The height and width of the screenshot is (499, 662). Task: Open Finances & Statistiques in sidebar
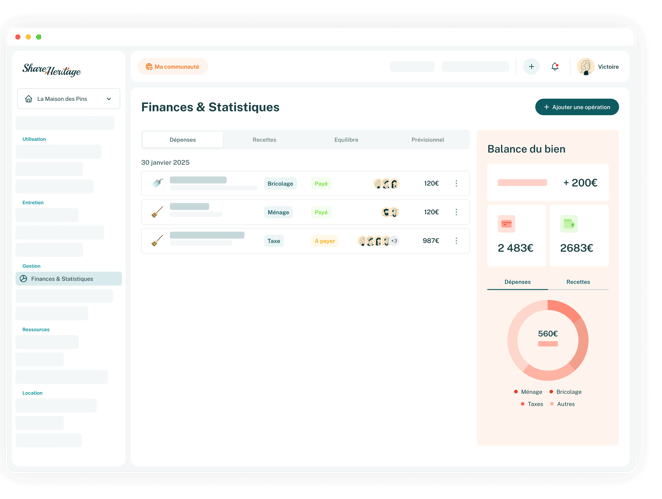coord(69,279)
